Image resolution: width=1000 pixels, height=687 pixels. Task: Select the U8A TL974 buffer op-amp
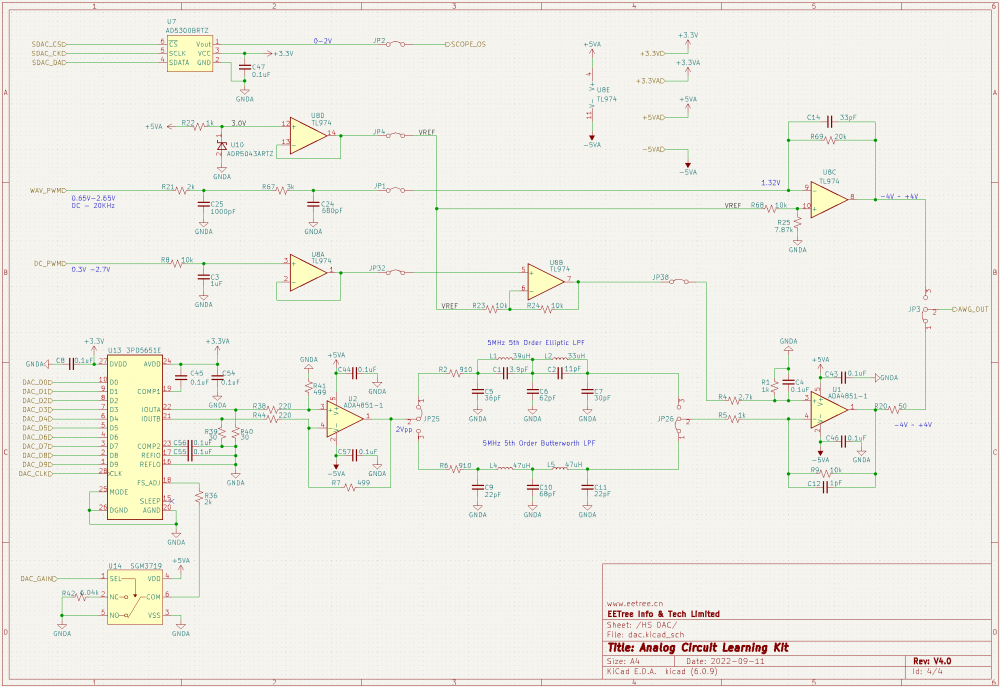[309, 272]
